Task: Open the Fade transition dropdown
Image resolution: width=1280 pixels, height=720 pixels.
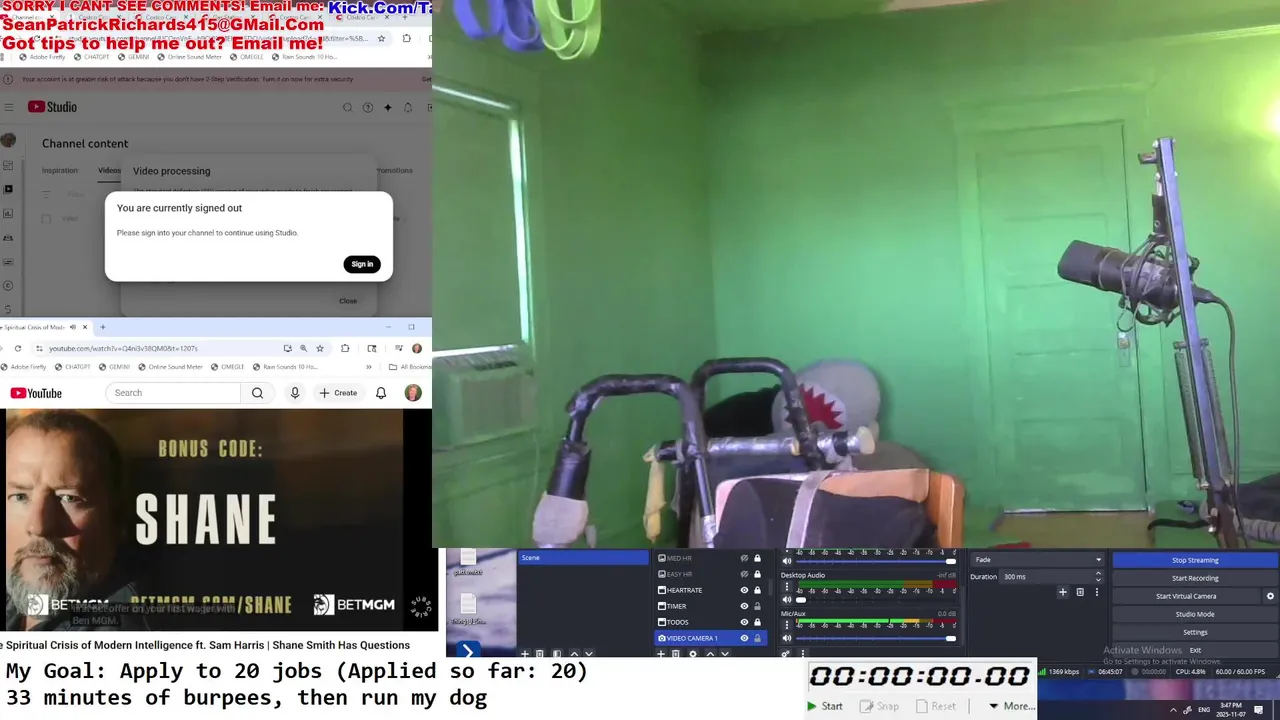Action: pos(1038,560)
